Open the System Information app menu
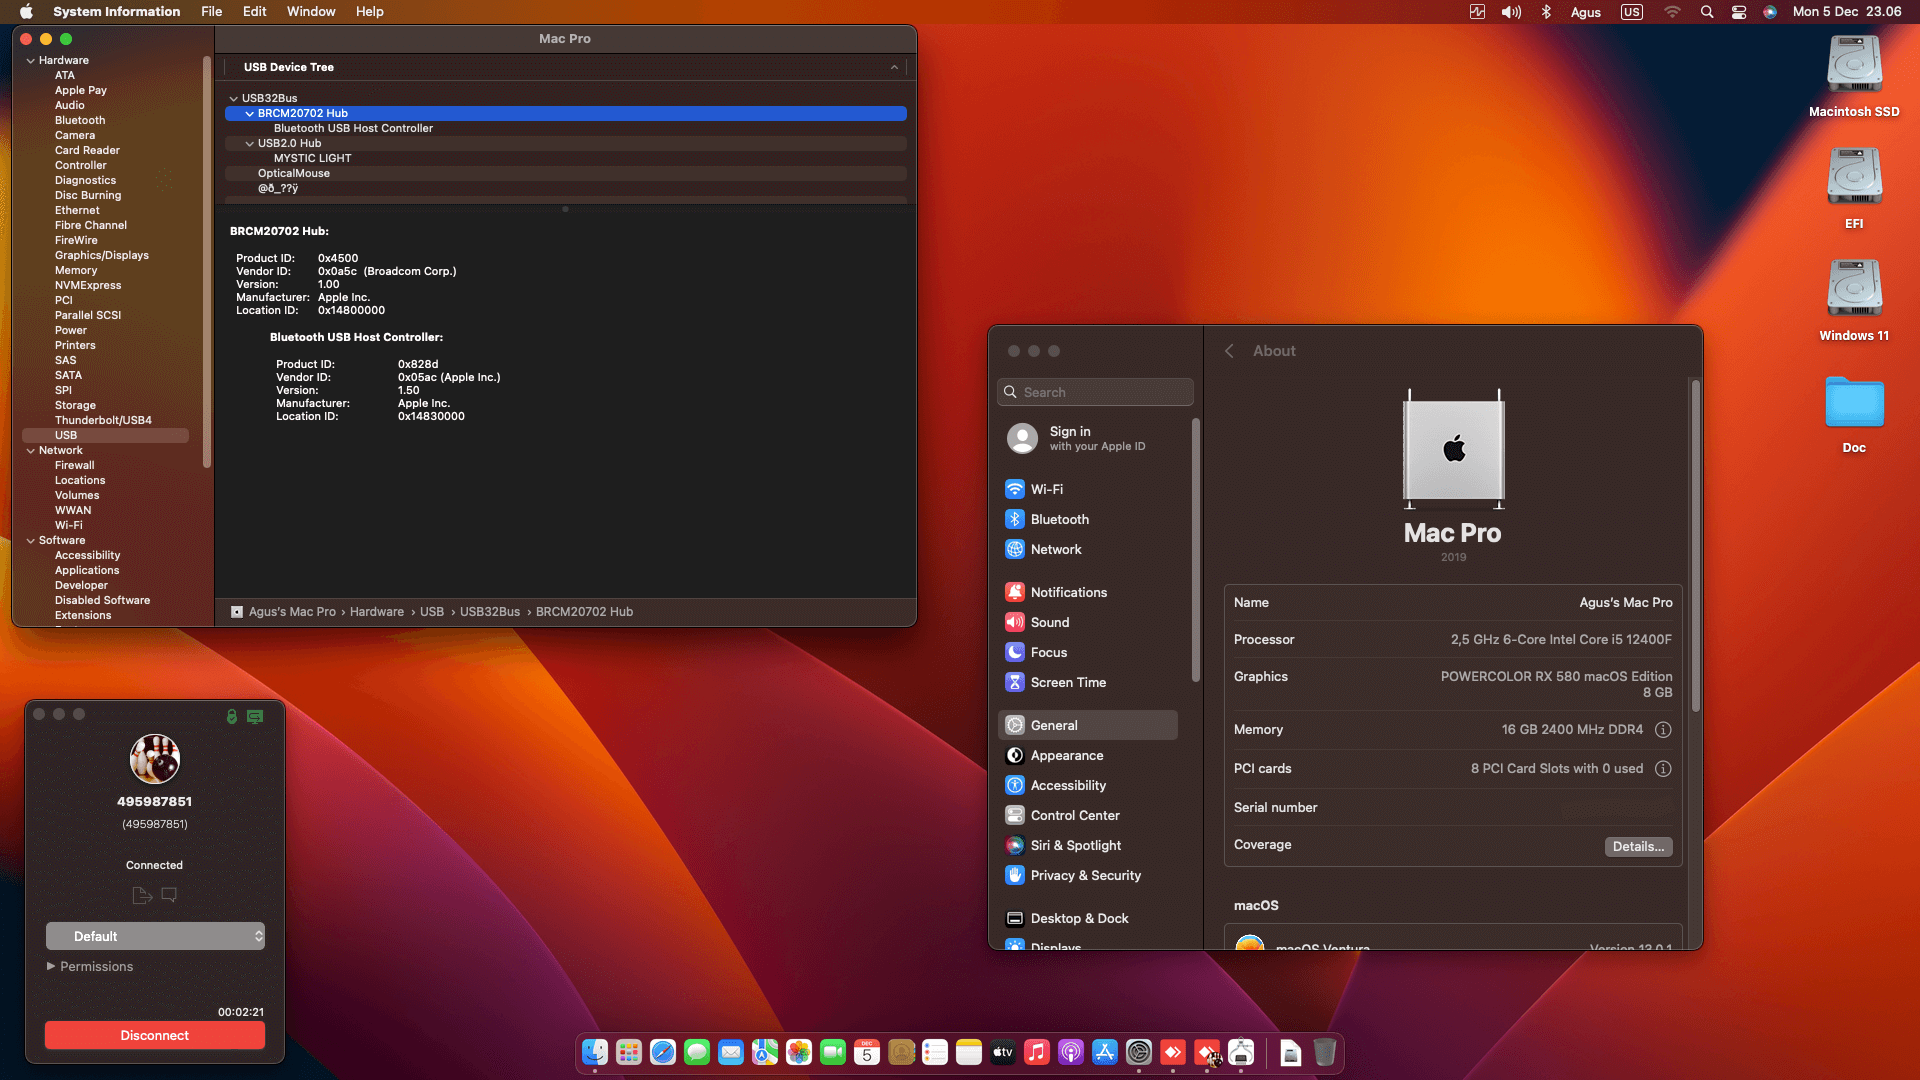The height and width of the screenshot is (1080, 1920). click(x=117, y=12)
